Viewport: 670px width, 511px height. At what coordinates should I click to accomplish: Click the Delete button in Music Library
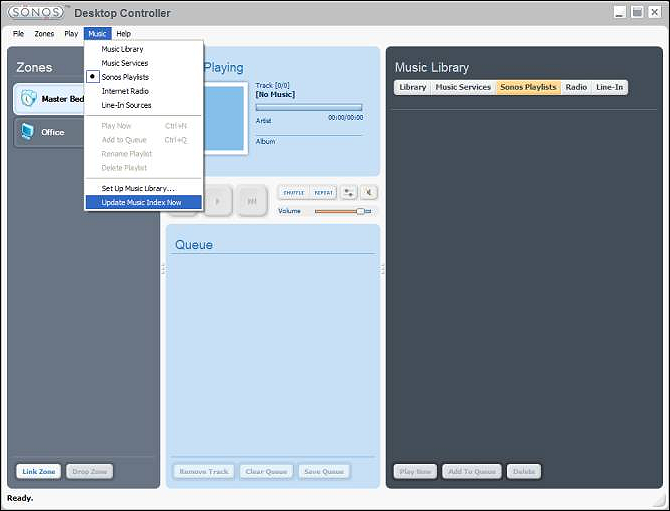point(524,472)
